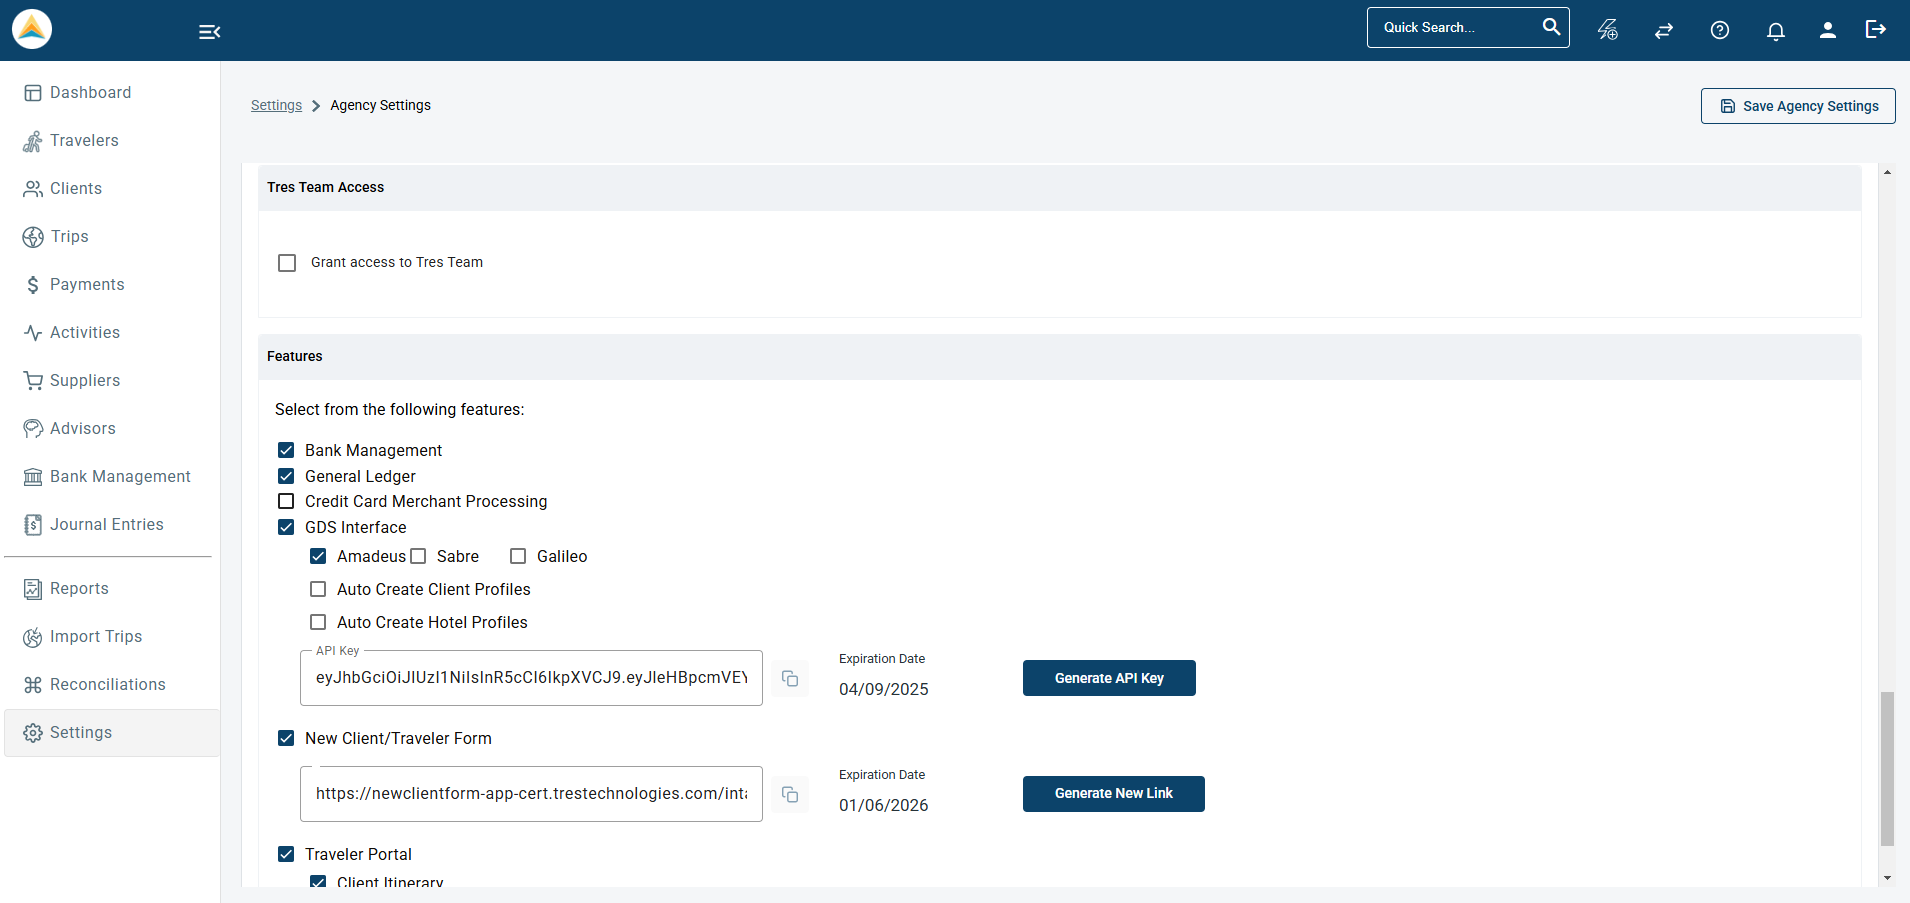Viewport: 1910px width, 903px height.
Task: Click the quick-create lightning icon
Action: coord(1607,31)
